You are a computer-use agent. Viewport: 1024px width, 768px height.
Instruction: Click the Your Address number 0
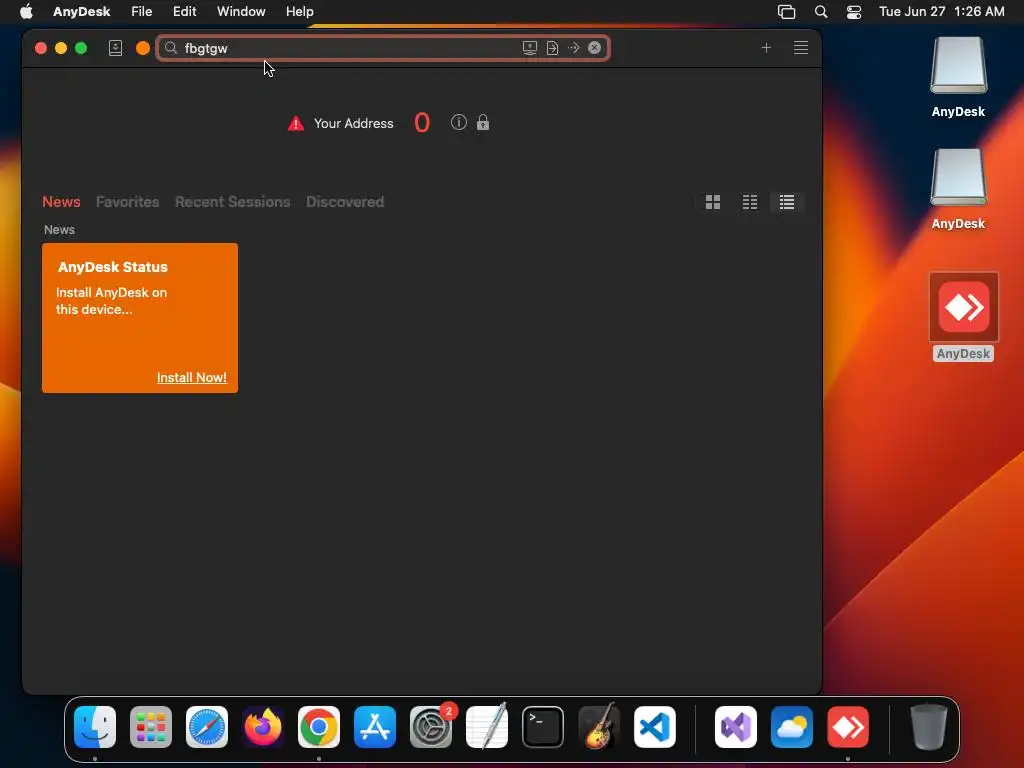click(x=422, y=123)
